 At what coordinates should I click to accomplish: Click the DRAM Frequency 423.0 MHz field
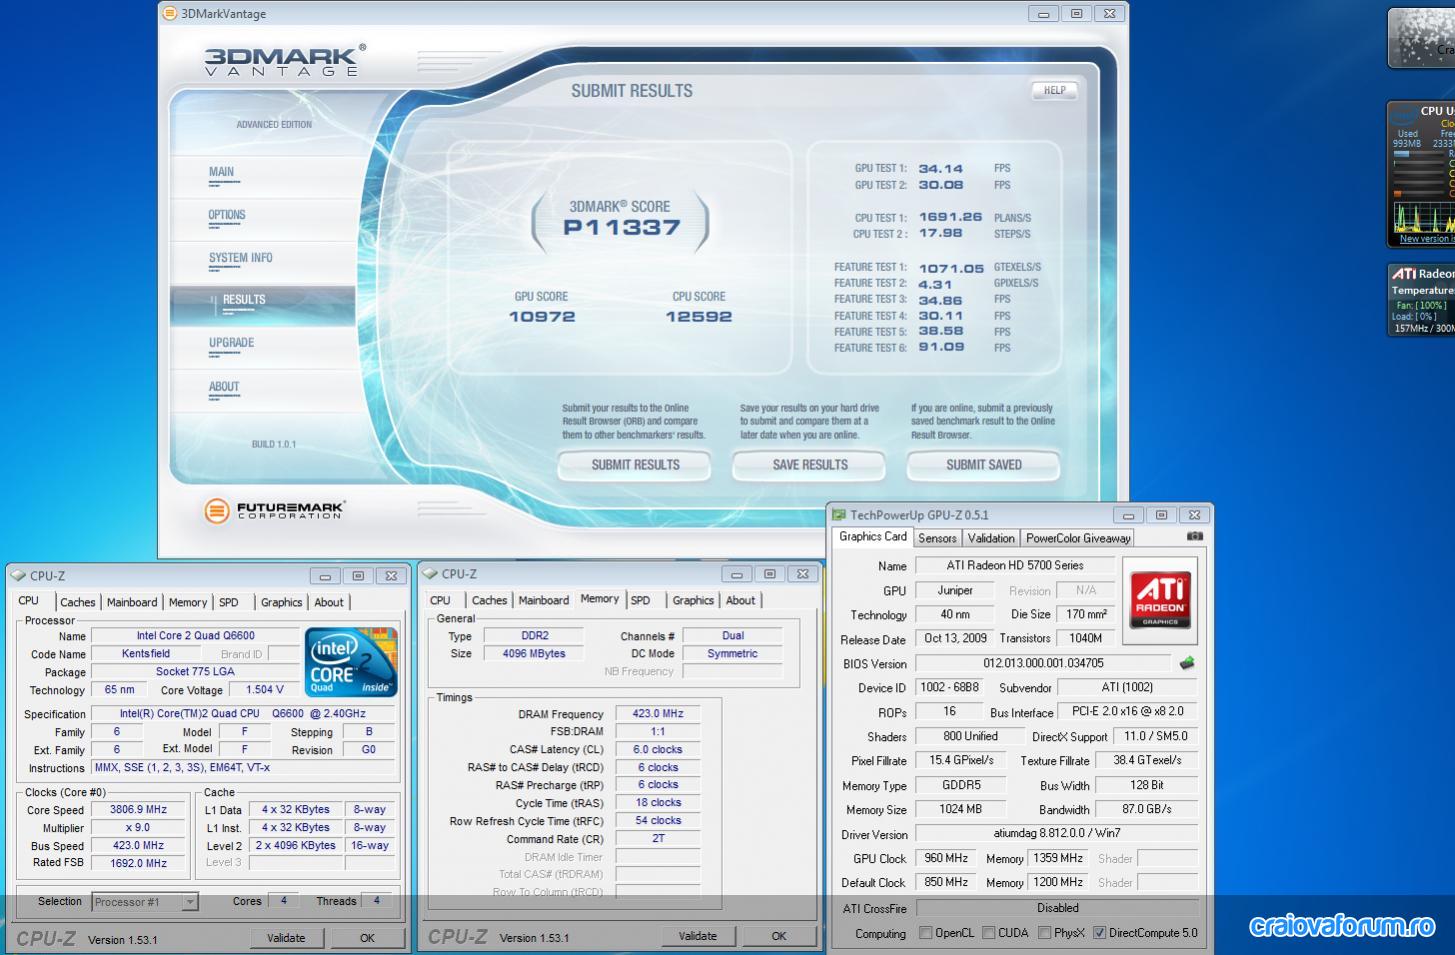pyautogui.click(x=658, y=714)
